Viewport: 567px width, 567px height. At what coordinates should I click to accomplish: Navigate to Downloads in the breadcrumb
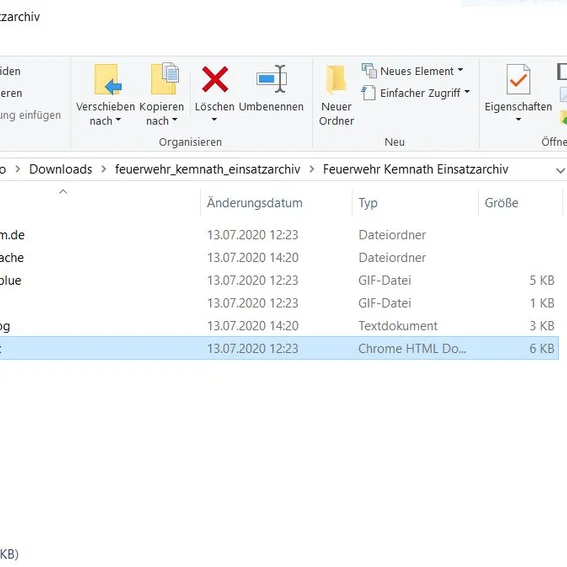coord(61,169)
